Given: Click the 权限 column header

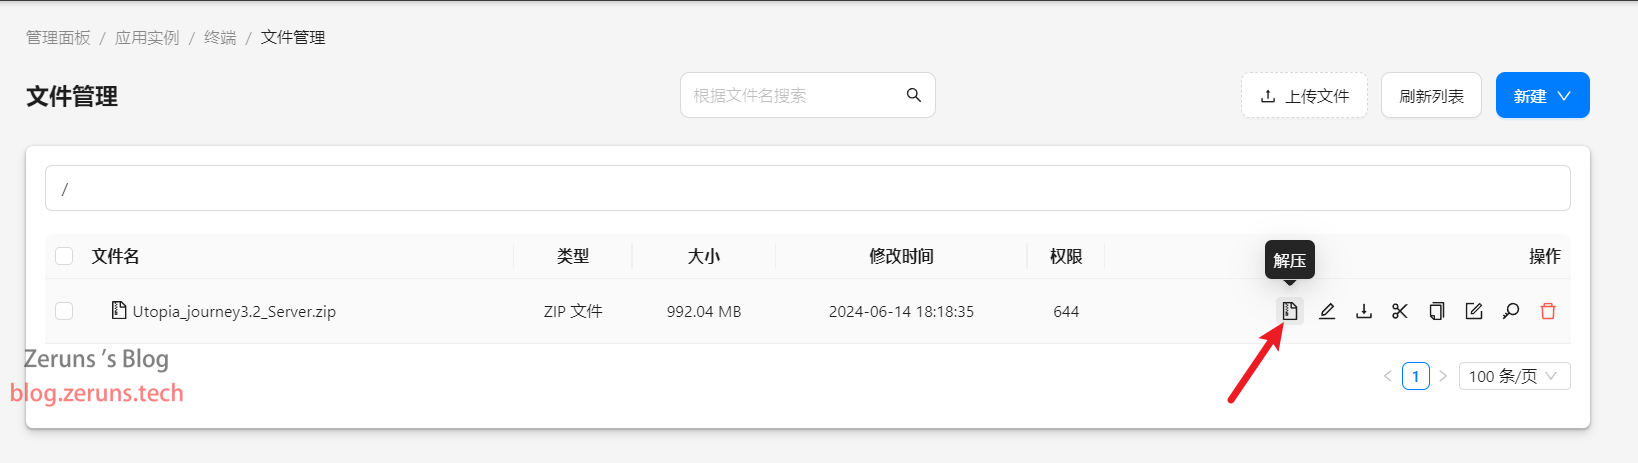Looking at the screenshot, I should point(1066,256).
